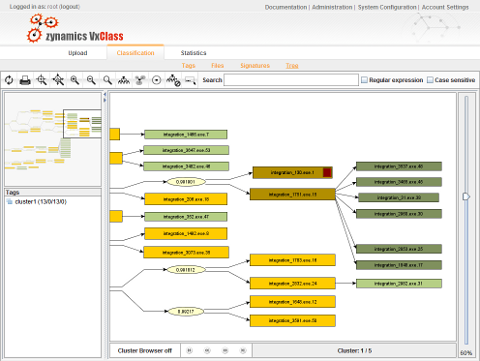Select the integration_3073 yellow node
Image resolution: width=480 pixels, height=361 pixels.
click(x=186, y=252)
